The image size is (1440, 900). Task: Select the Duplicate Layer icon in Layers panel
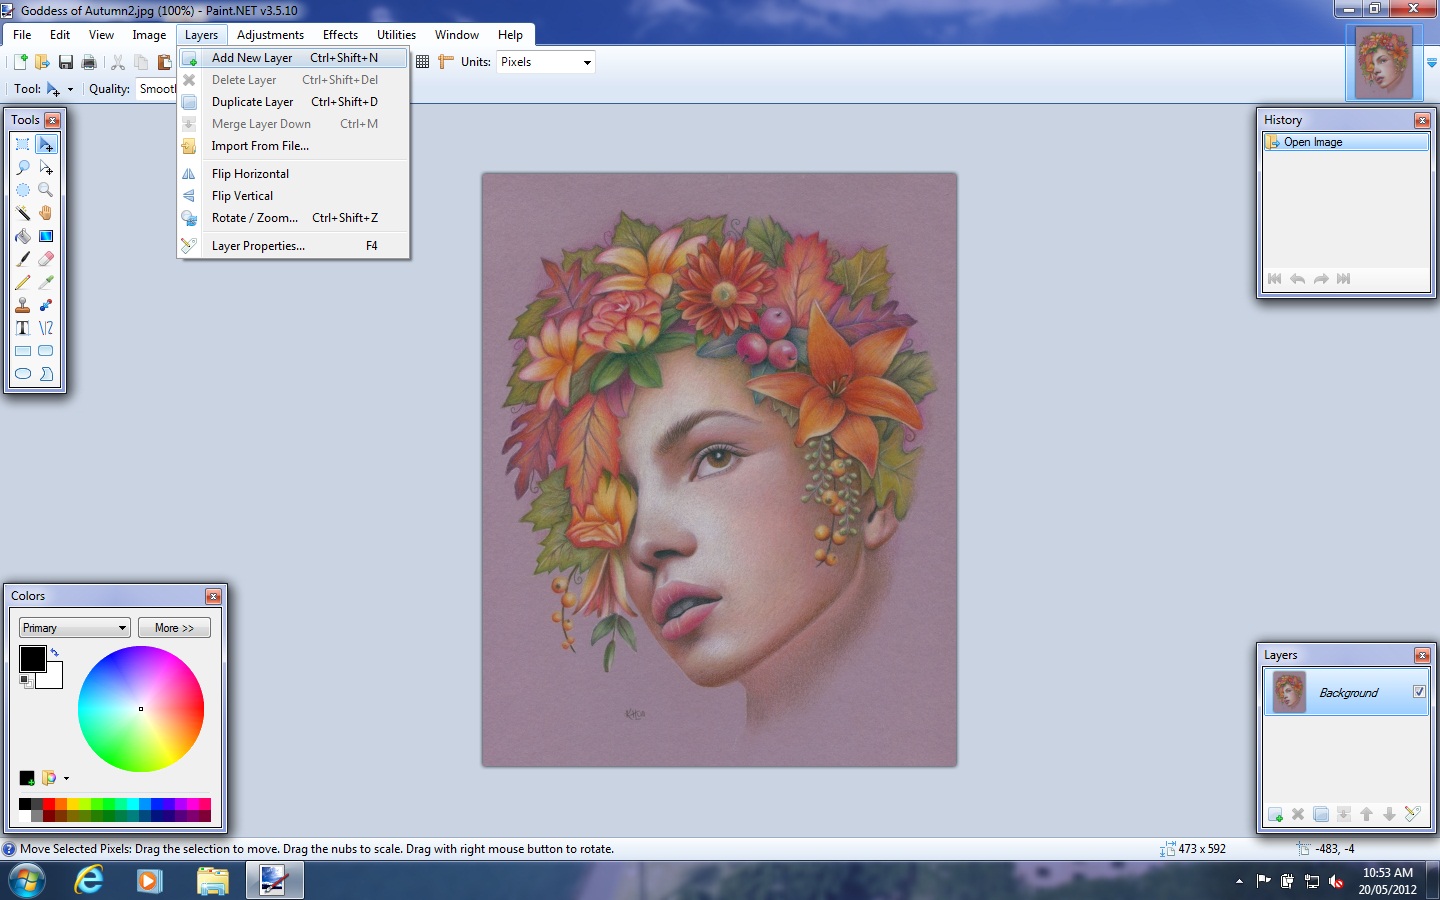tap(1321, 815)
